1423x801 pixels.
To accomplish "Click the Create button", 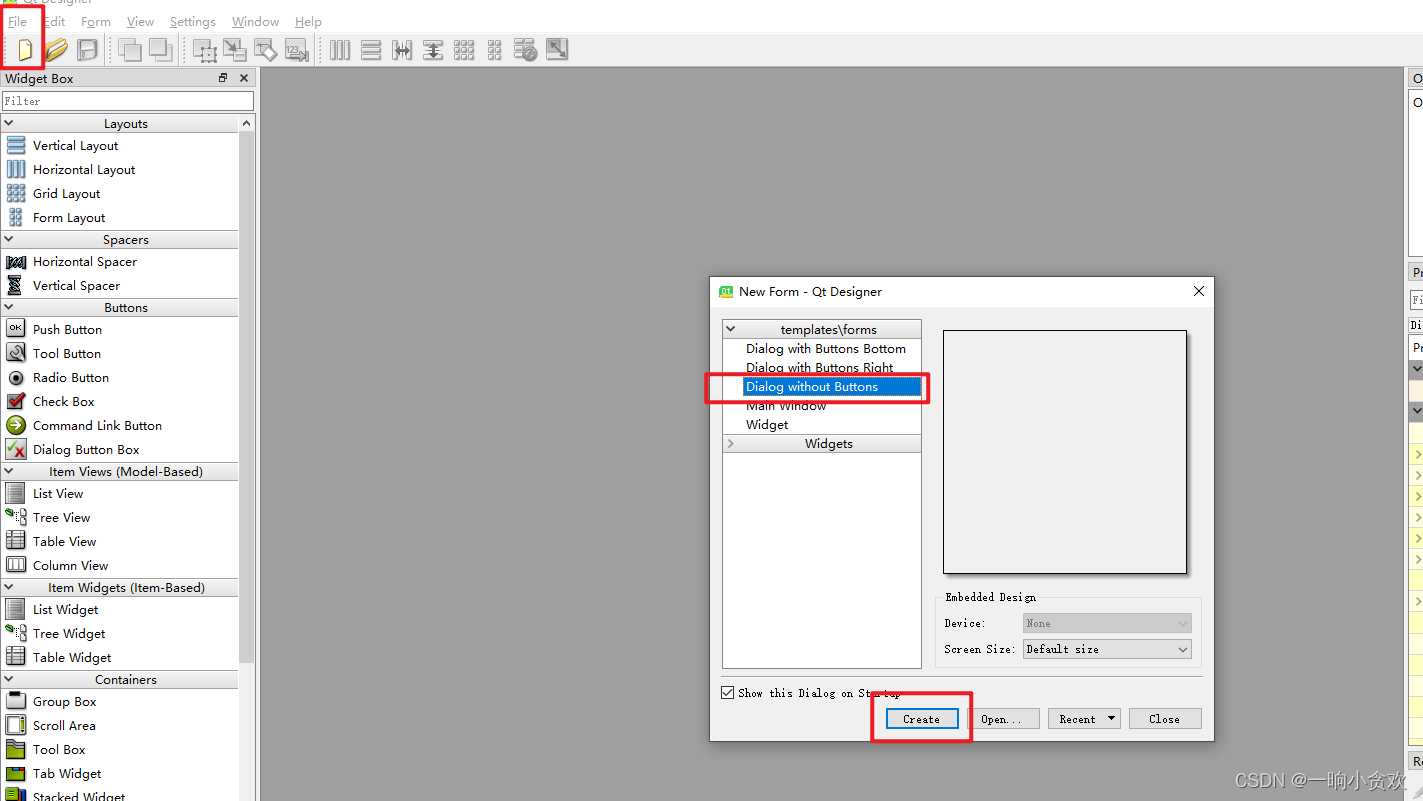I will tap(921, 719).
